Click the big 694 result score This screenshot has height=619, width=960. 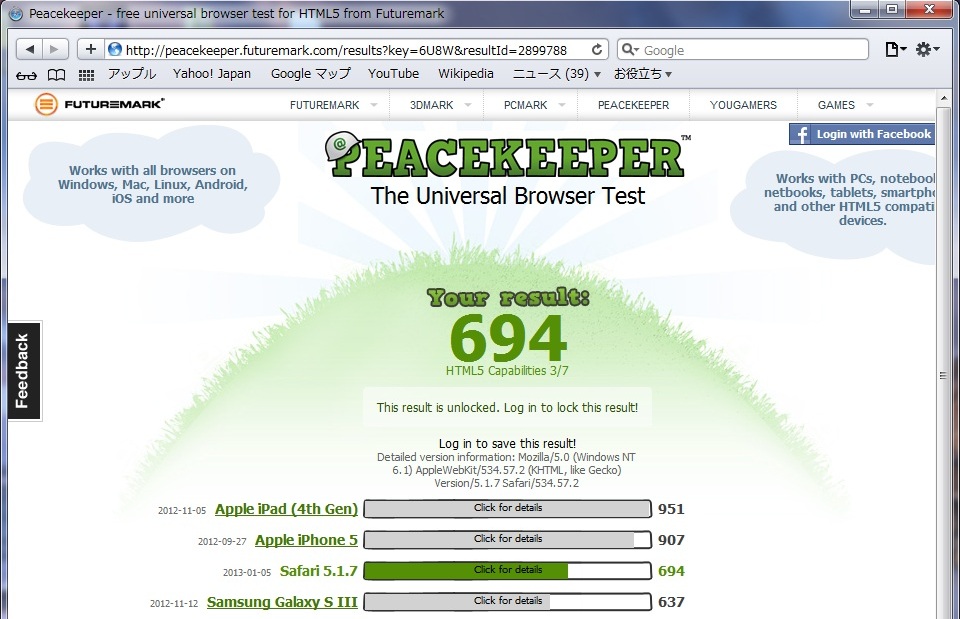[x=508, y=337]
